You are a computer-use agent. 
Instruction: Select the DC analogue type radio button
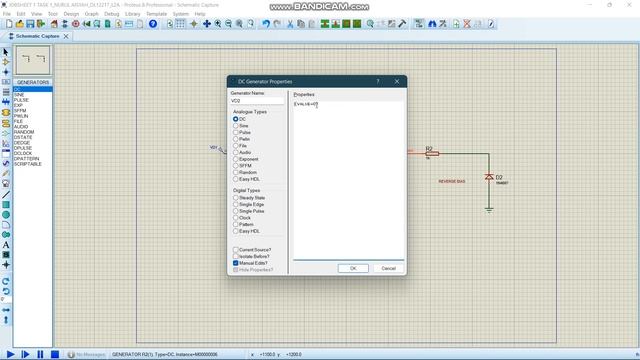[236, 119]
